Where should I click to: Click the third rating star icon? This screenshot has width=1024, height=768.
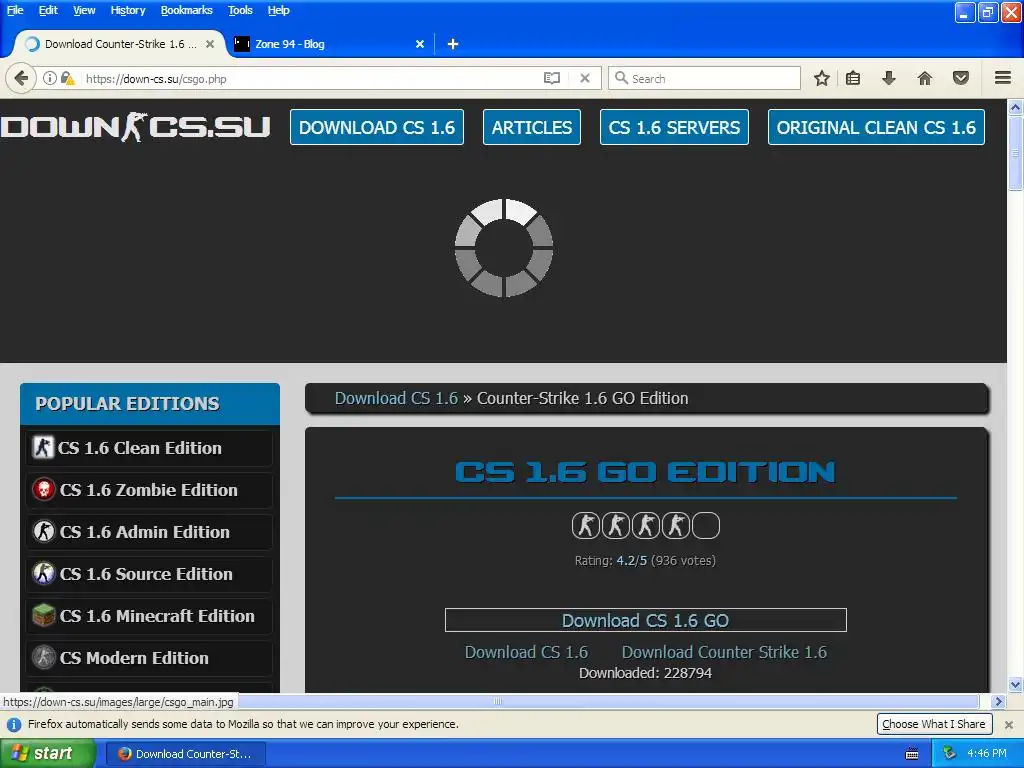646,526
